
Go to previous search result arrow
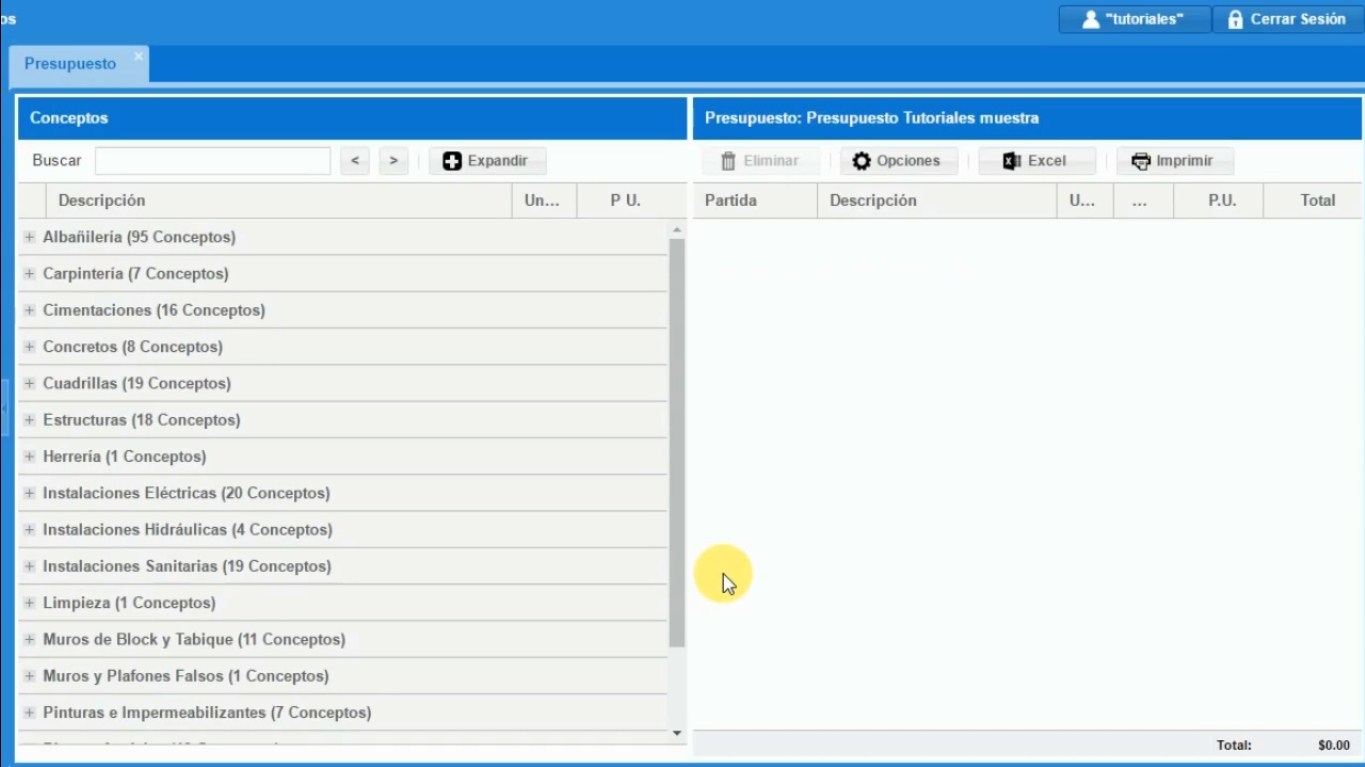[x=355, y=161]
